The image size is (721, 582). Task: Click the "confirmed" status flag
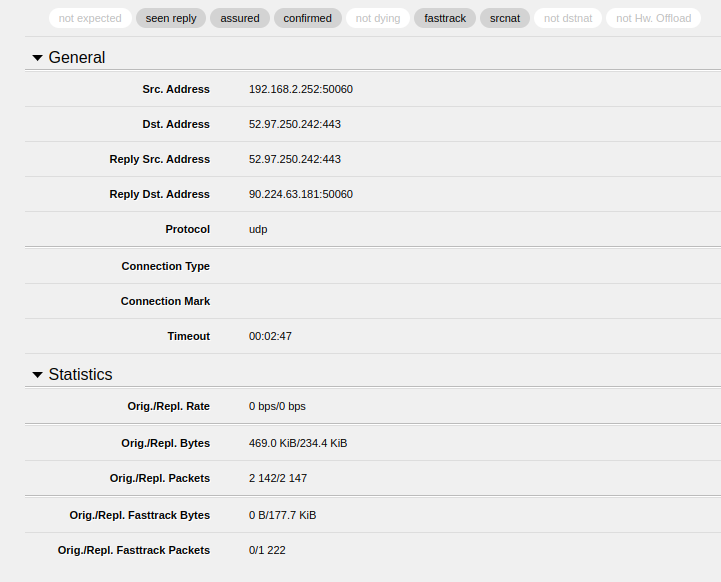coord(308,18)
